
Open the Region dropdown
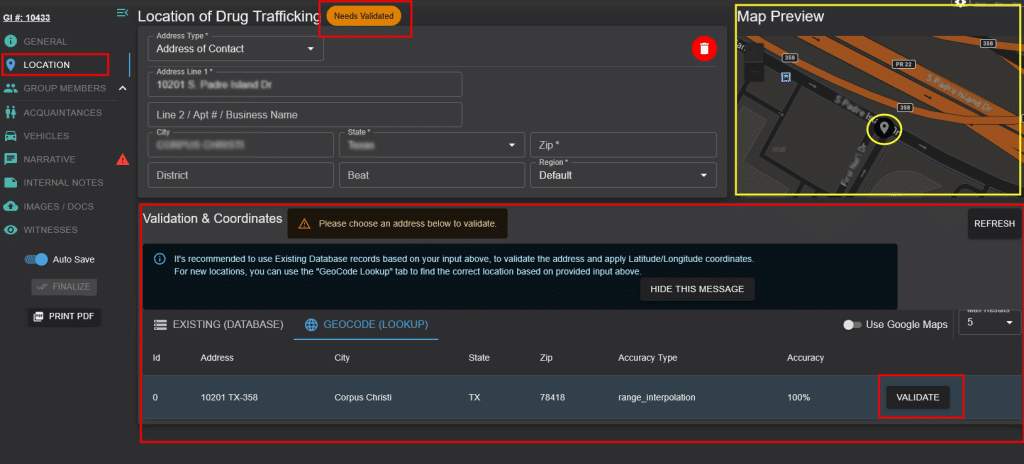tap(623, 175)
